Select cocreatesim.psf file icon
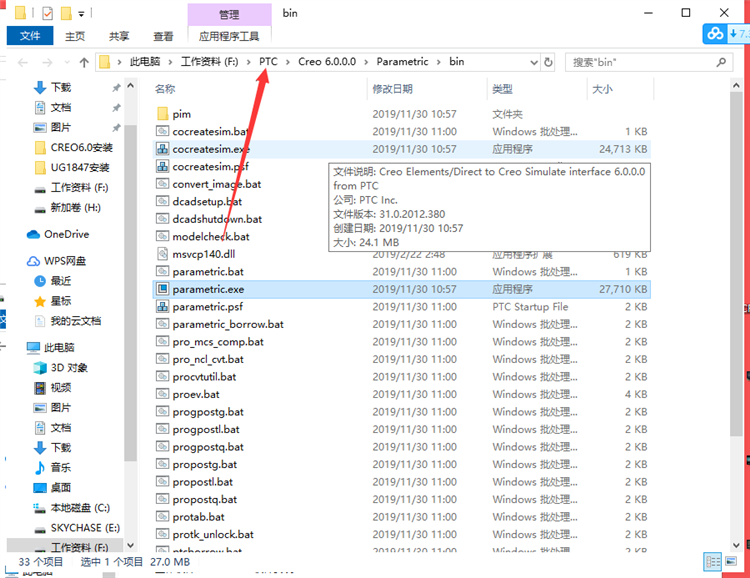This screenshot has width=750, height=578. (x=163, y=167)
